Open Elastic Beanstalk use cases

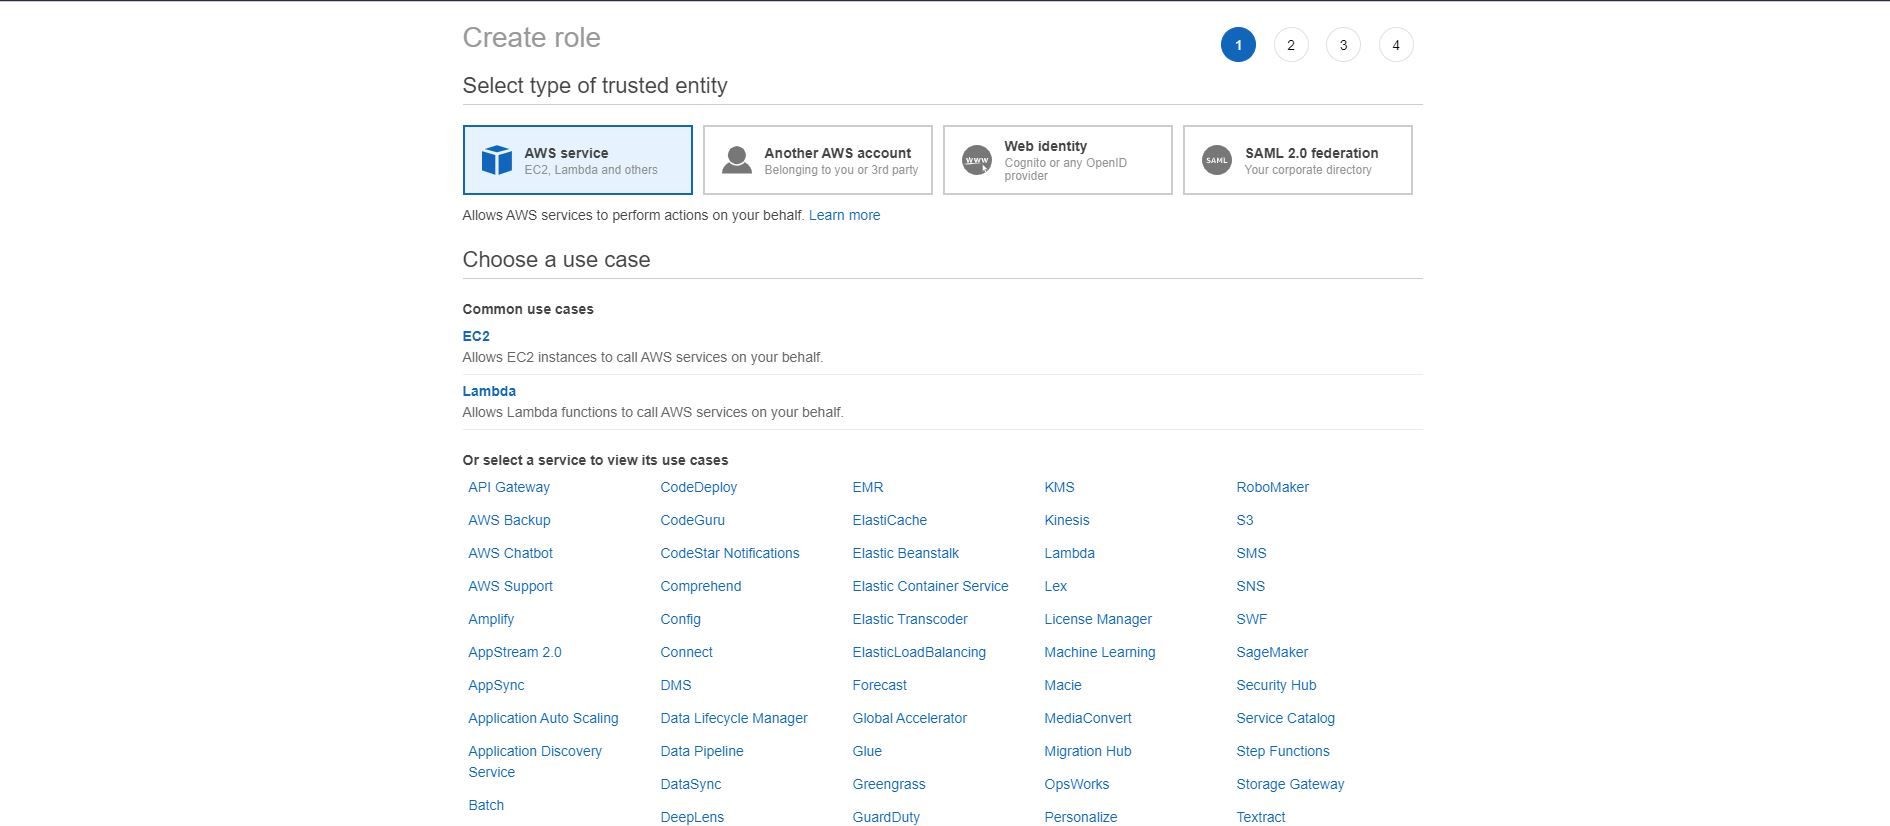906,553
